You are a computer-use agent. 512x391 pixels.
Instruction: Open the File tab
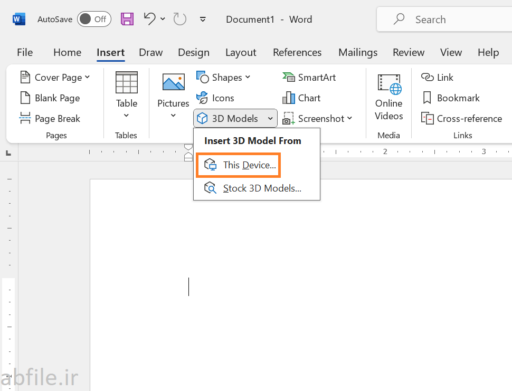[x=25, y=52]
